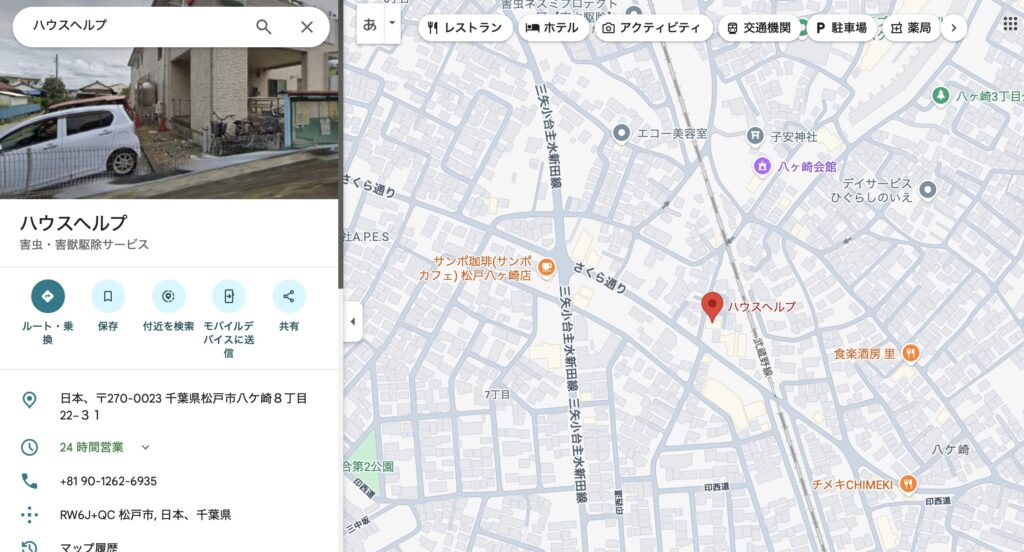The image size is (1024, 552).
Task: Show more category chips arrow
Action: point(954,28)
